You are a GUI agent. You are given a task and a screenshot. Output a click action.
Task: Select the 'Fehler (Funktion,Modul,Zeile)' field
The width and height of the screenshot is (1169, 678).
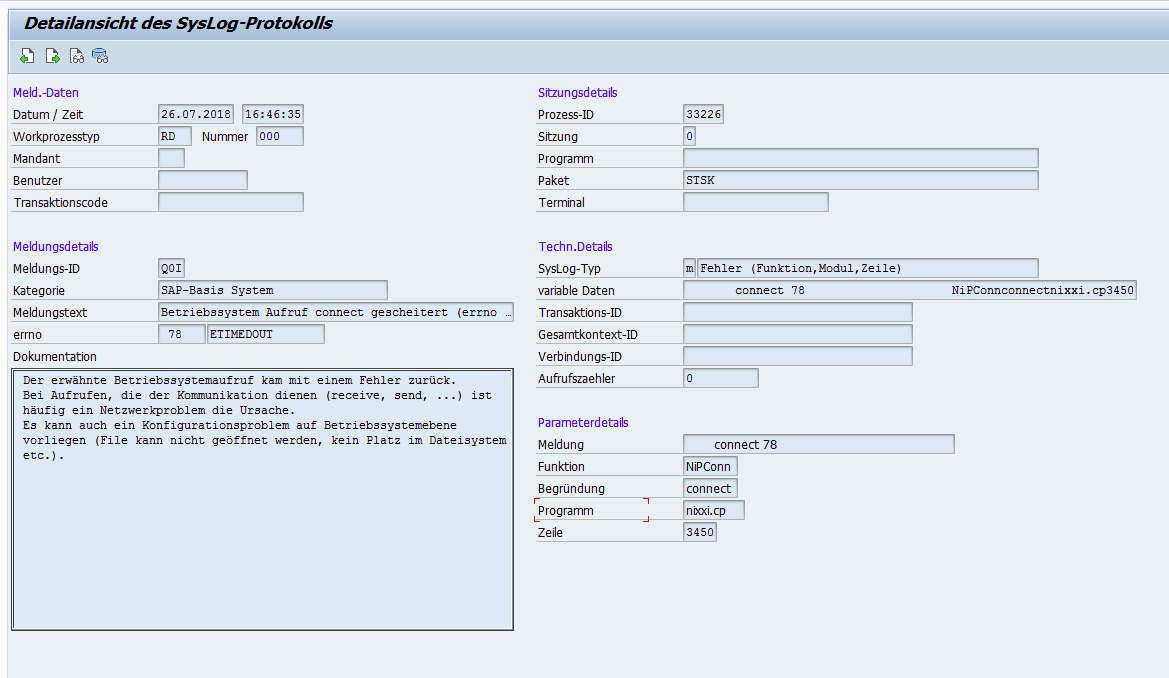tap(868, 269)
